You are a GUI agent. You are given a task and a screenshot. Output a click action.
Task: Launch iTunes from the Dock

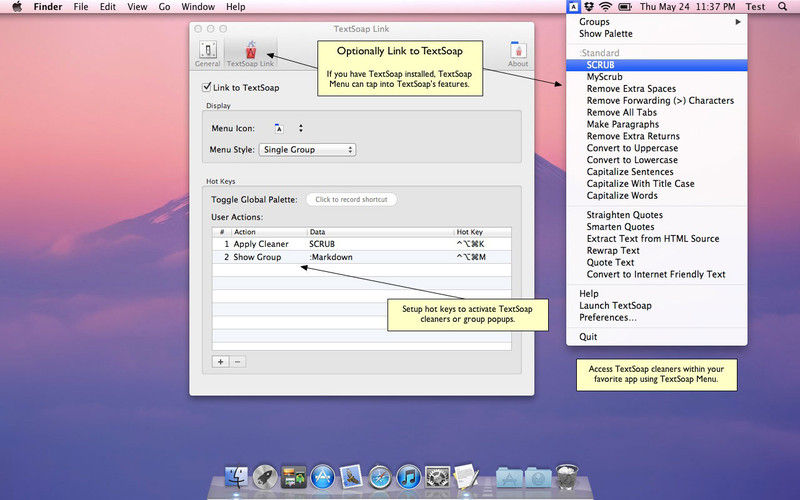408,476
